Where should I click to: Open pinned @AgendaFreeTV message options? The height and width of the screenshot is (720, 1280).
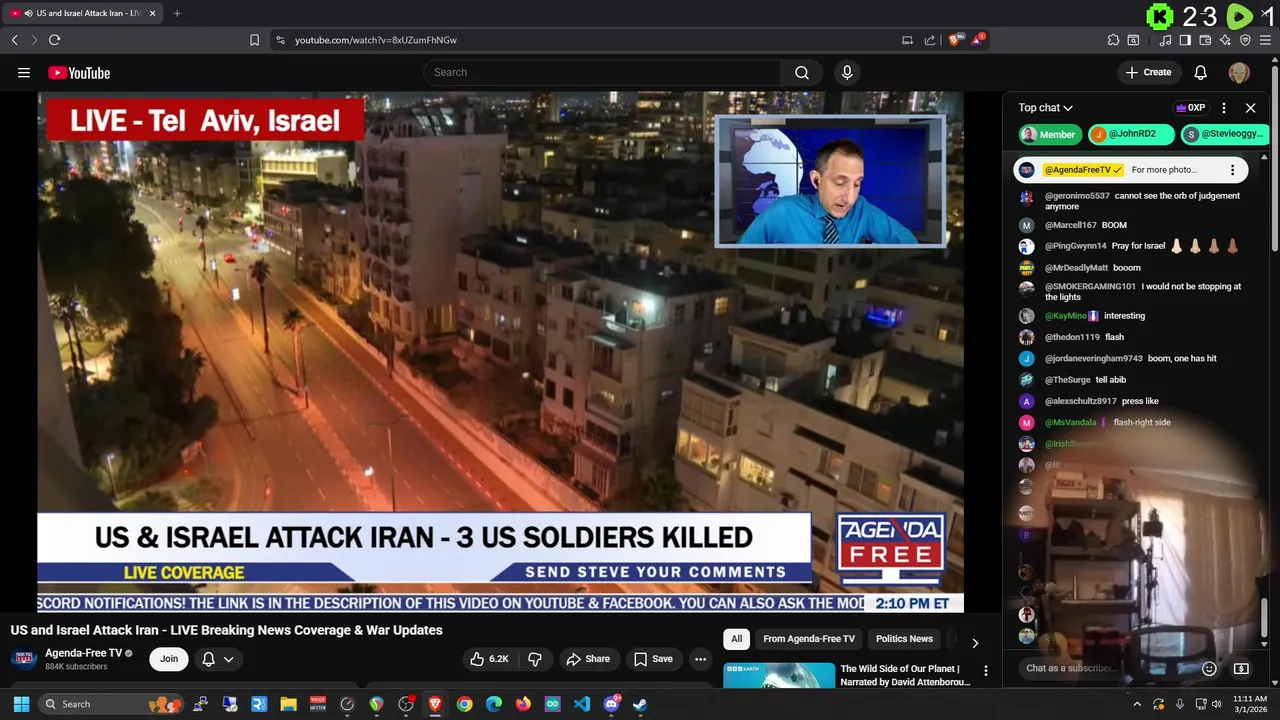(x=1232, y=170)
